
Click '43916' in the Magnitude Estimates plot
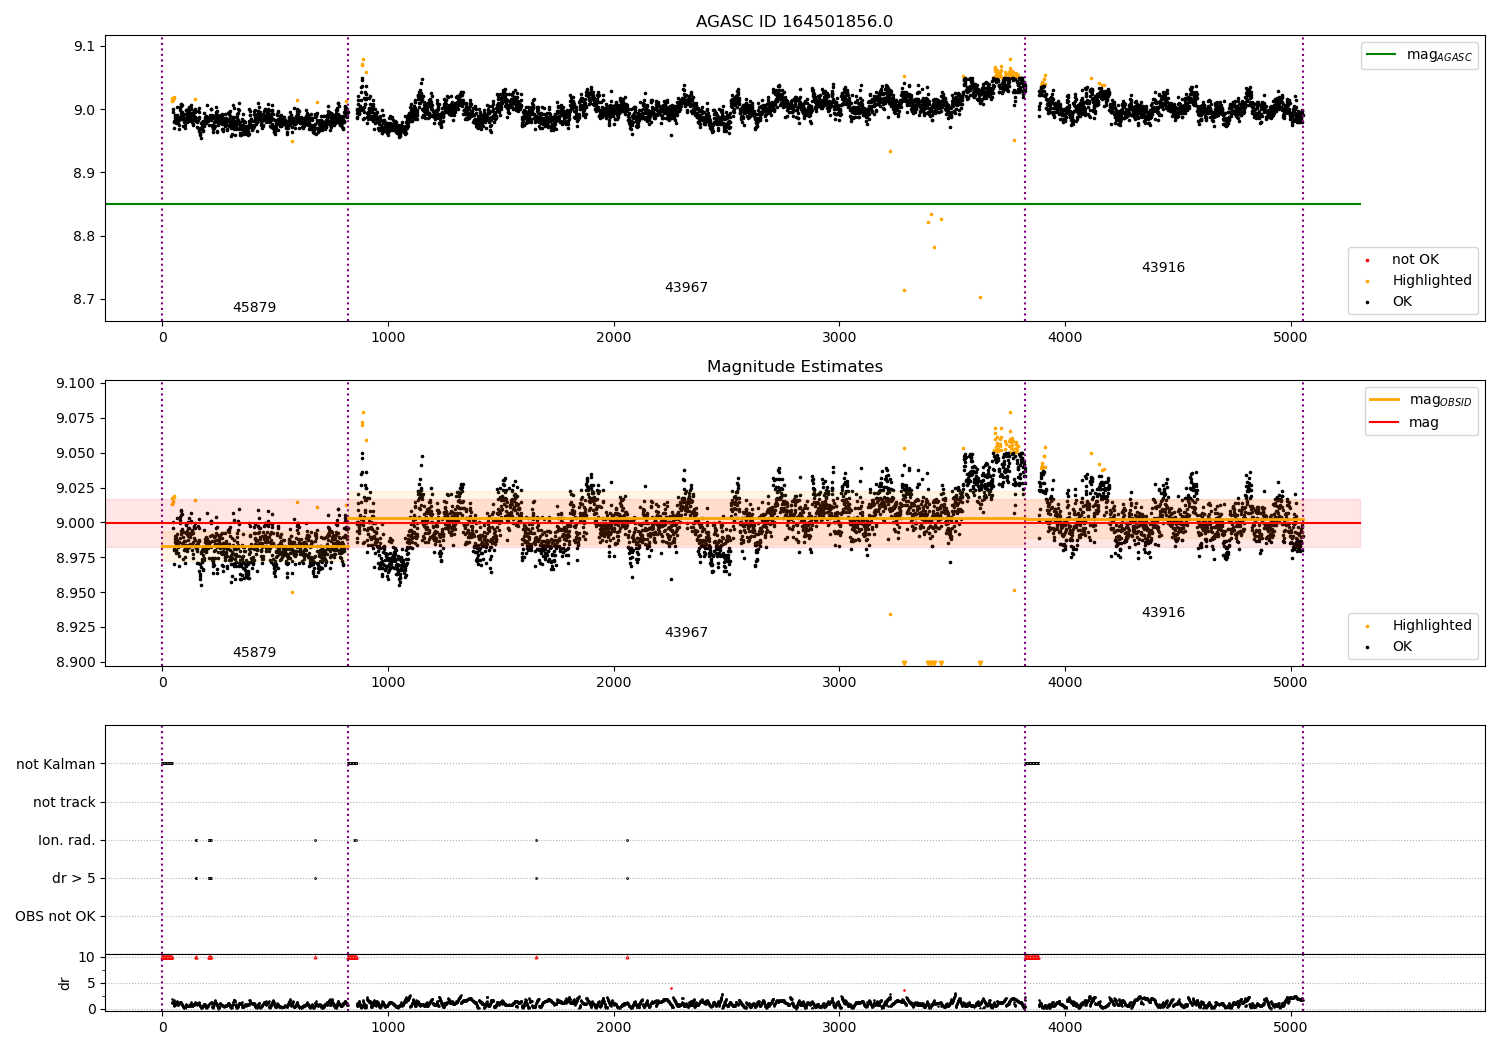pos(1163,613)
